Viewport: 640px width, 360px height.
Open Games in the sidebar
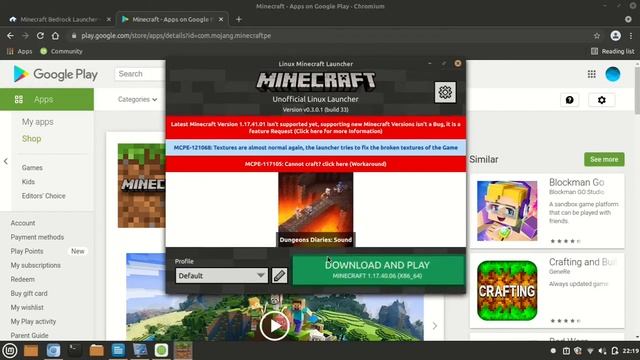[x=32, y=168]
